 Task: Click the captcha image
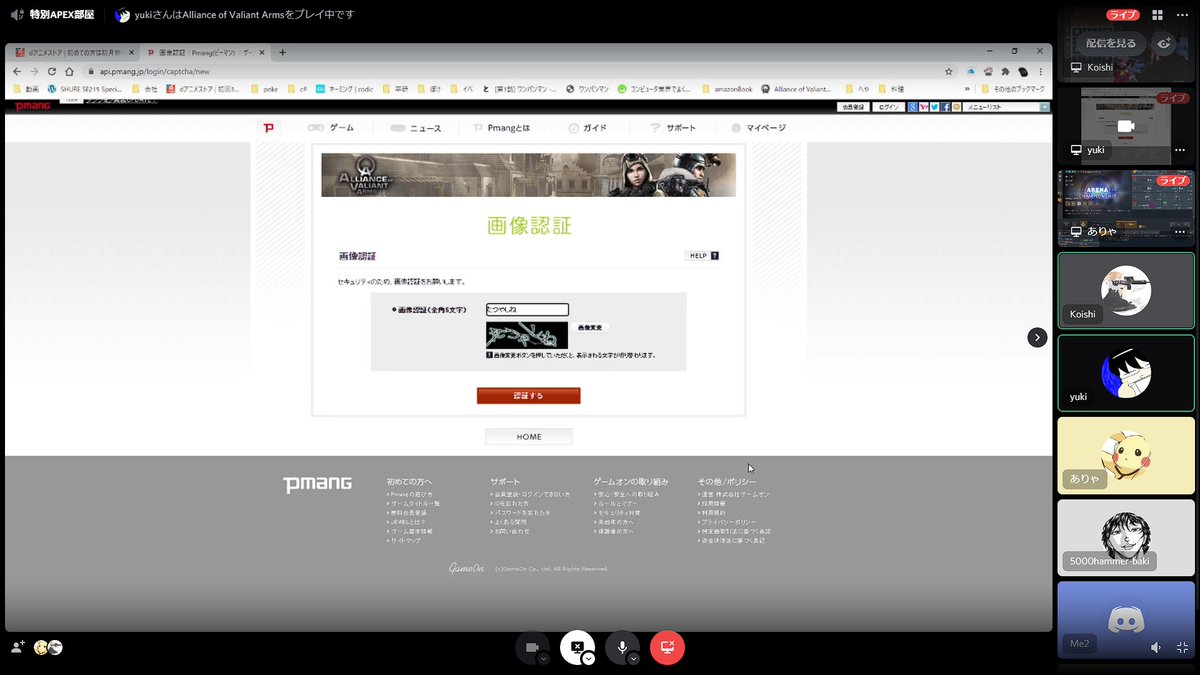(x=527, y=335)
